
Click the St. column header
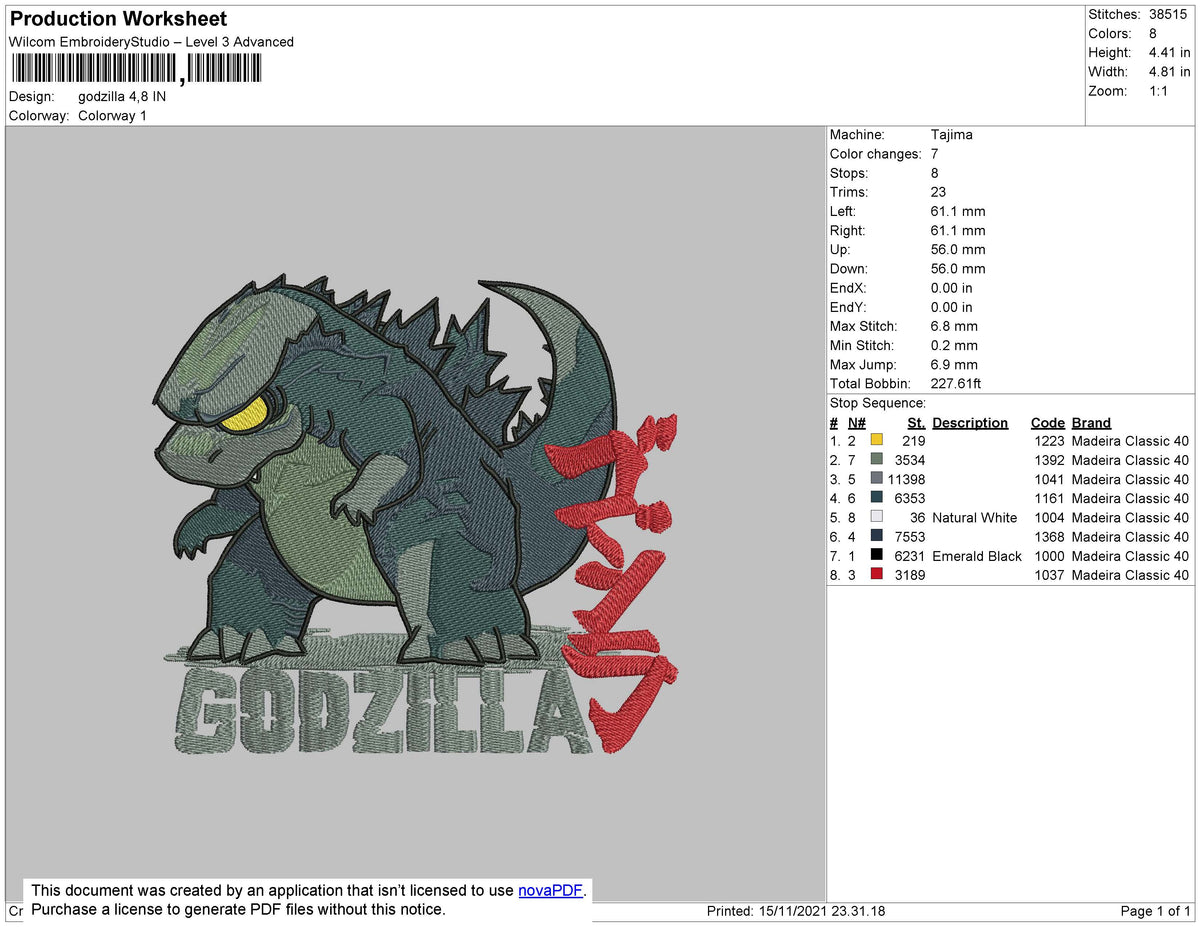point(916,422)
